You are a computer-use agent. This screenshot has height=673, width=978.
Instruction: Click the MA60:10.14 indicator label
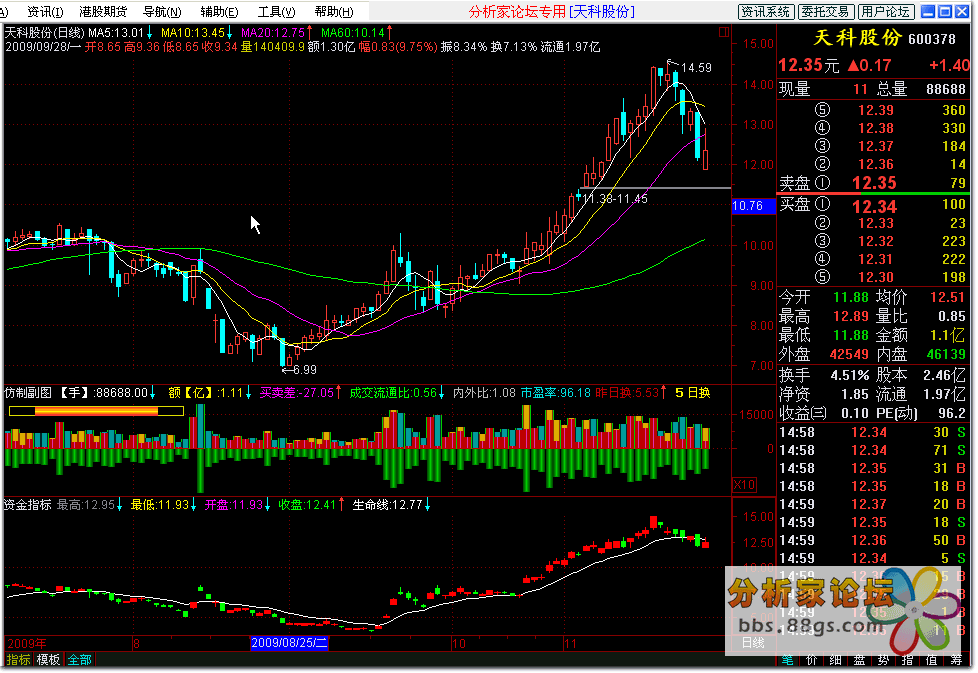353,32
